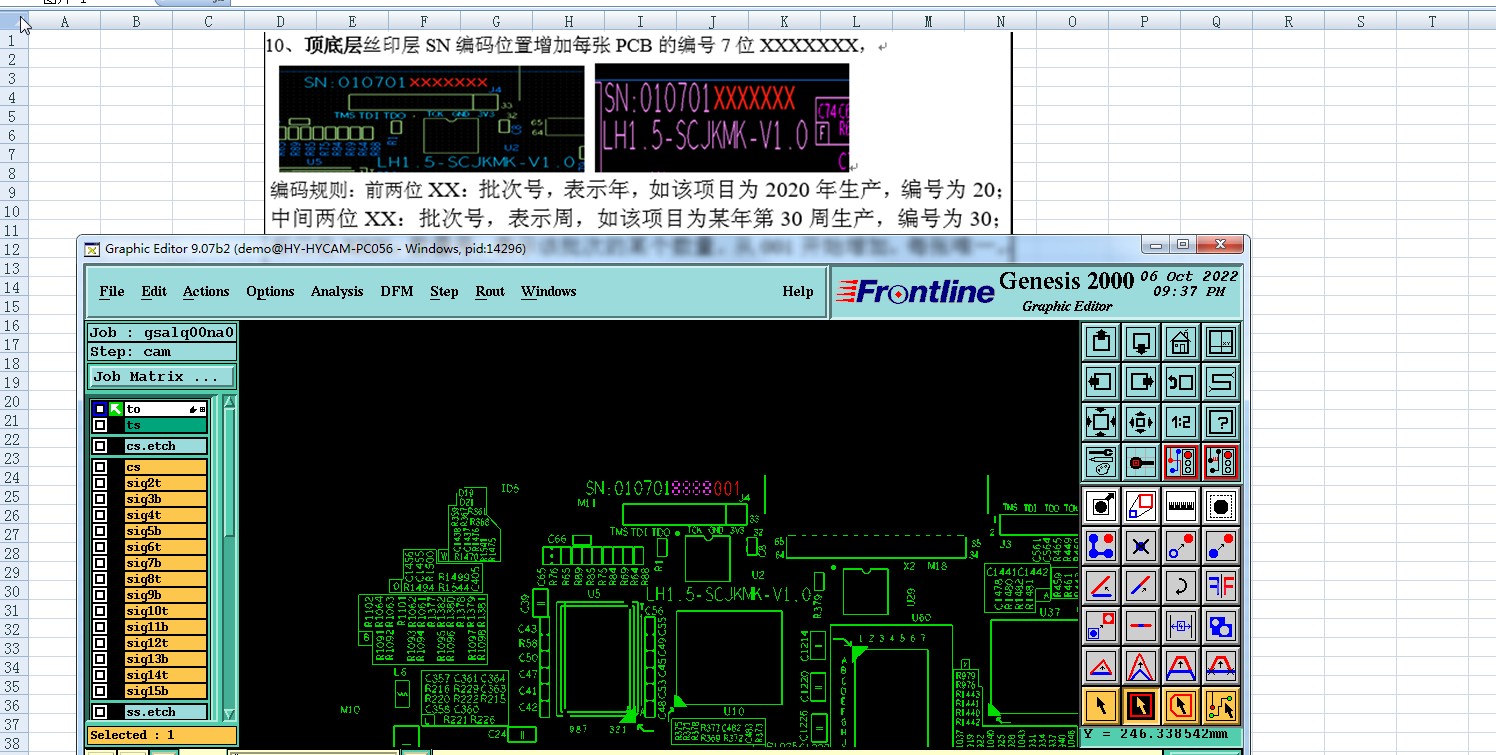
Task: Click the 'Step: cam' label
Action: (162, 352)
